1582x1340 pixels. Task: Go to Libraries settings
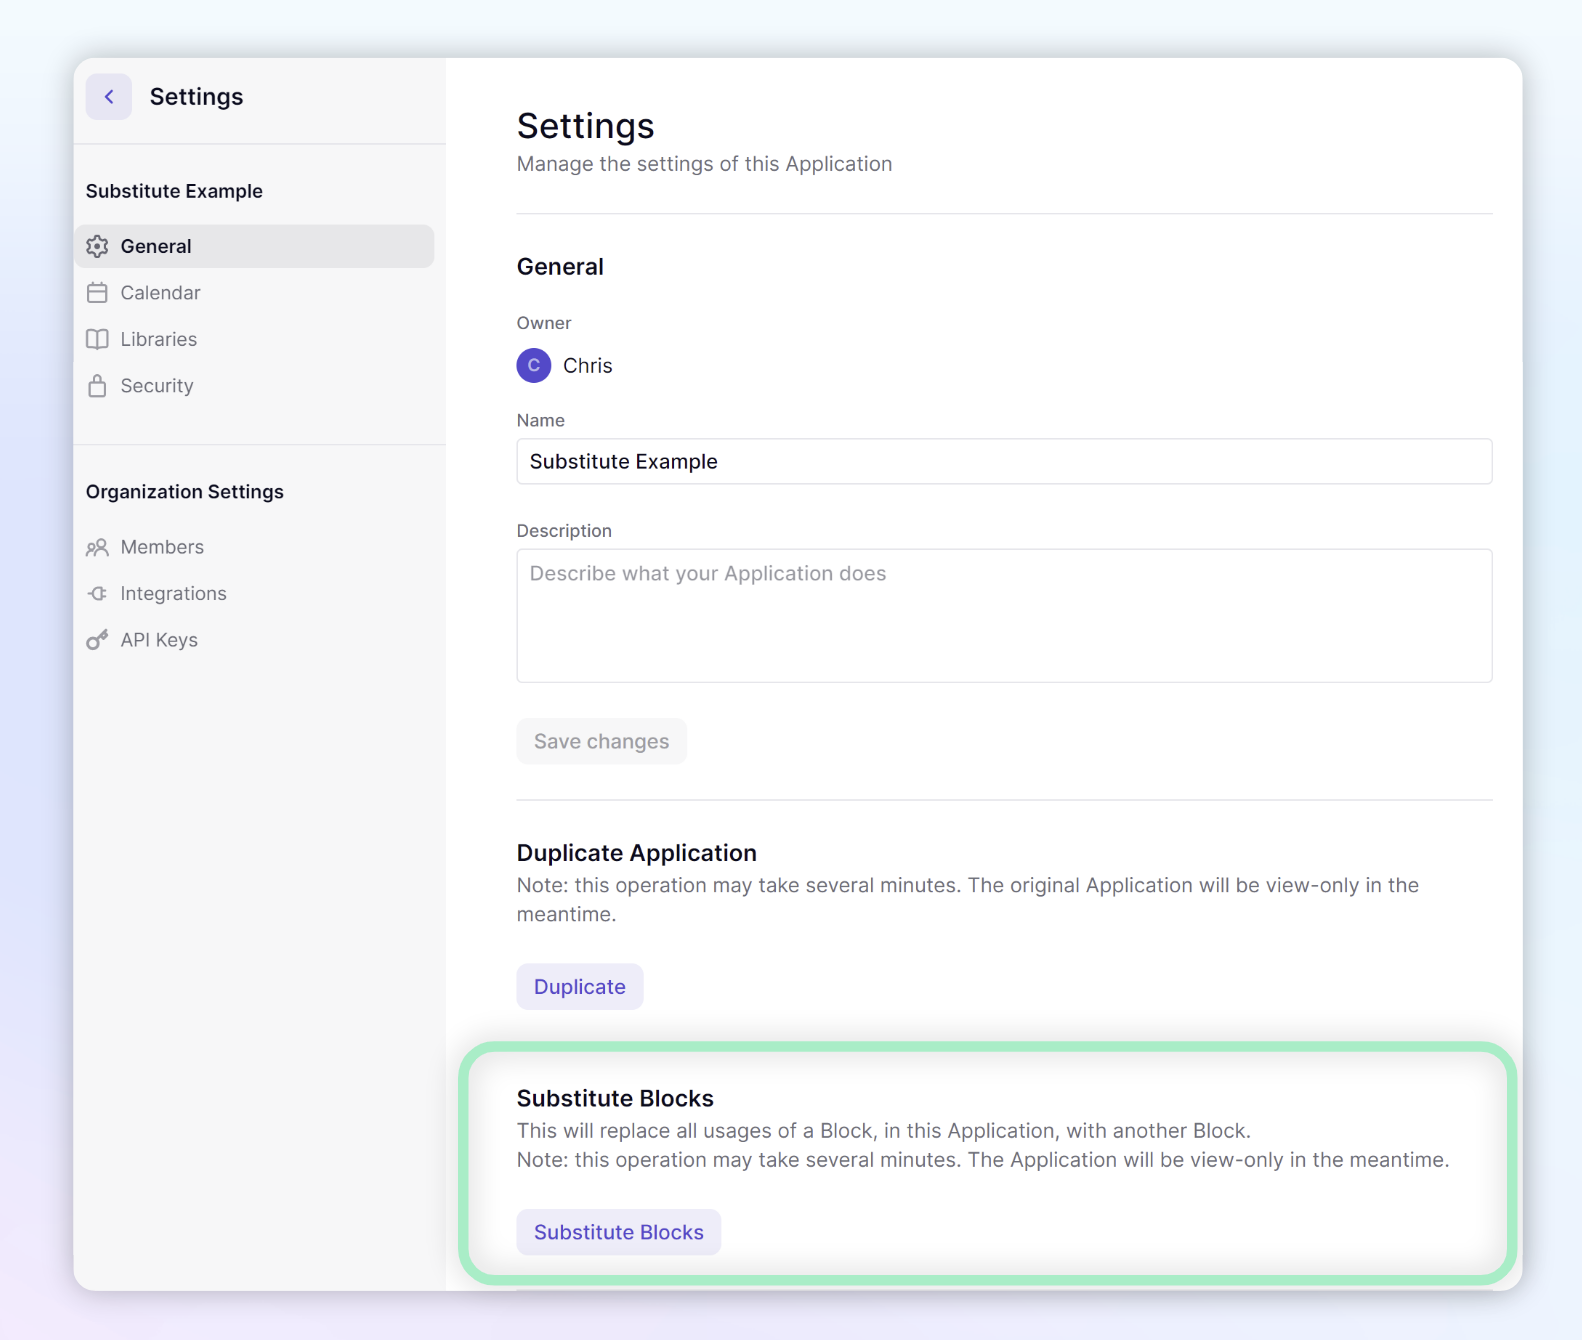click(254, 339)
